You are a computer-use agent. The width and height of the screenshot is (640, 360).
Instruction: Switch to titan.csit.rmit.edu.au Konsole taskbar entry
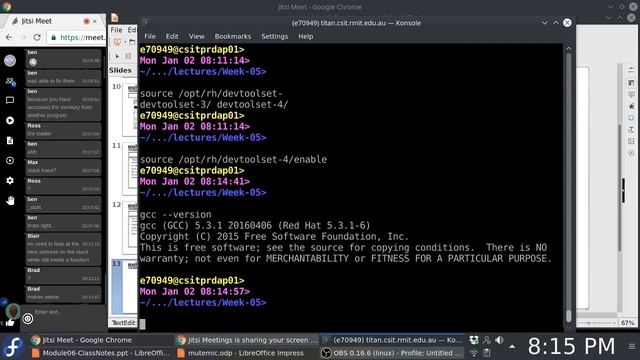pyautogui.click(x=392, y=340)
